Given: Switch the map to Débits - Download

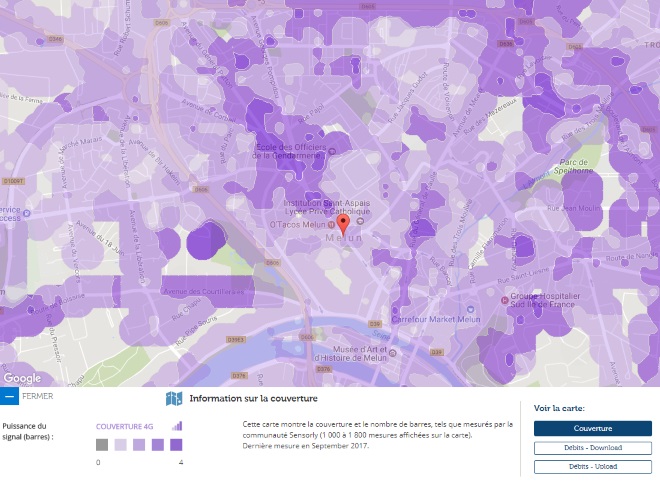Looking at the screenshot, I should (592, 447).
